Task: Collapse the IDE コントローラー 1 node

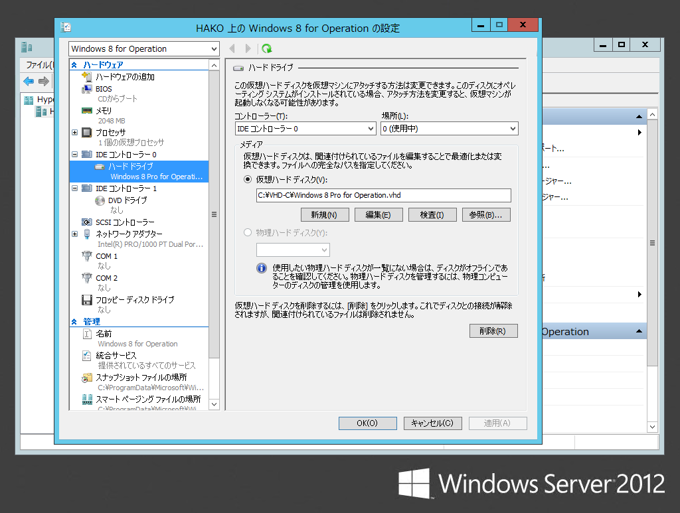Action: [x=75, y=188]
